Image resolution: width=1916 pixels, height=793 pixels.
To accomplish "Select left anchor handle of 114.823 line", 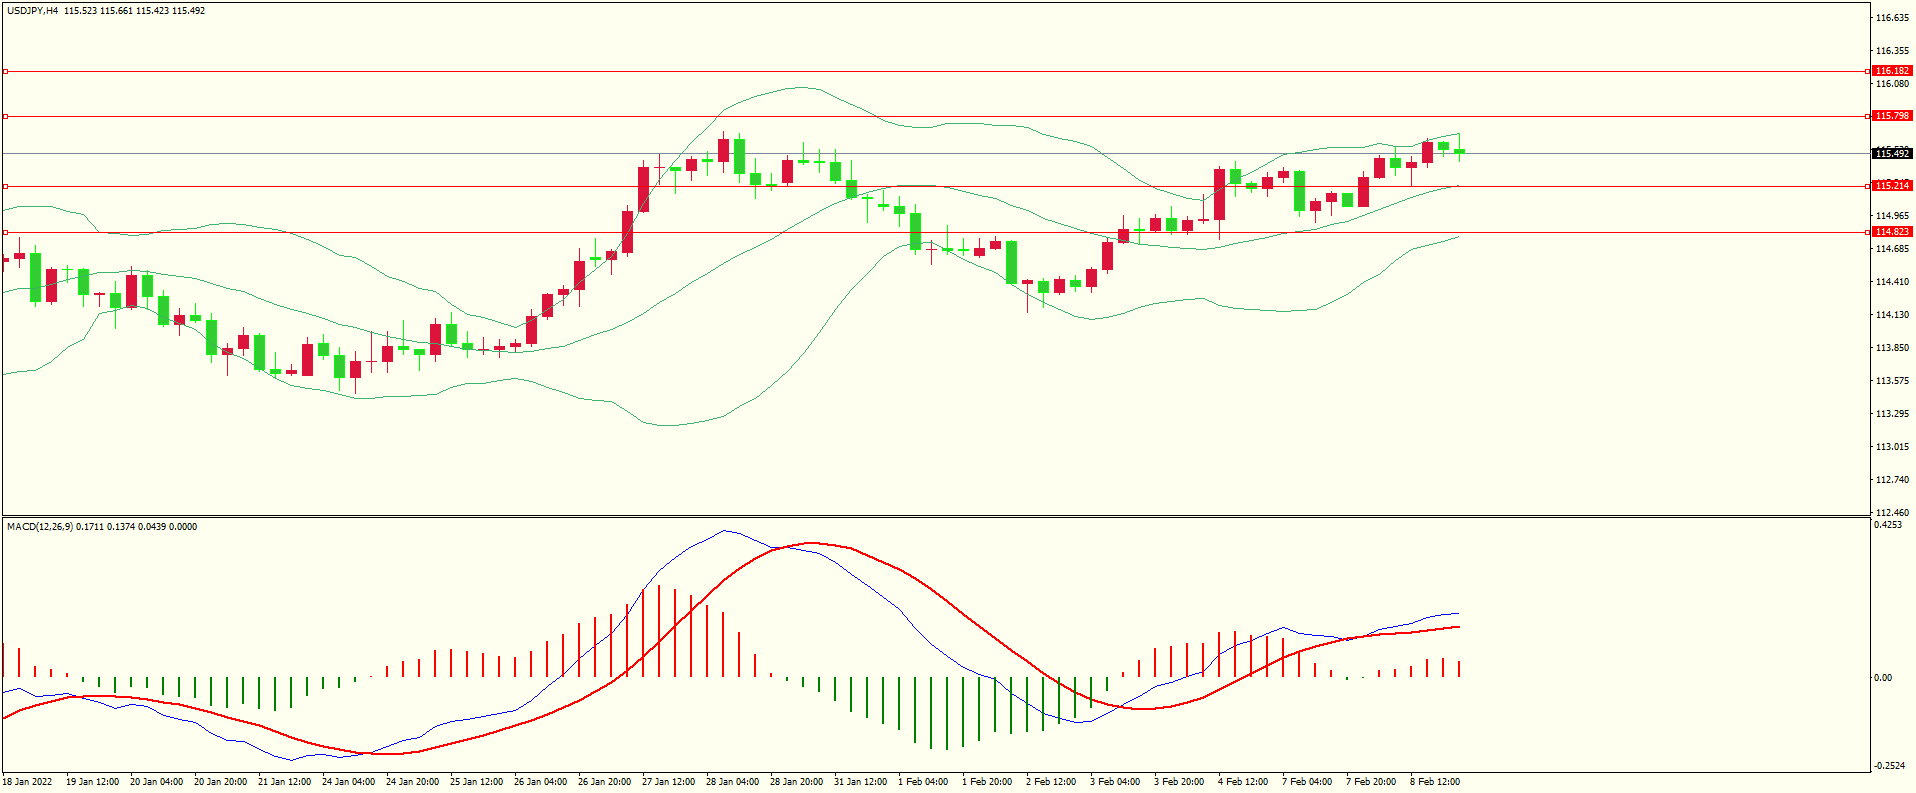I will tap(5, 232).
